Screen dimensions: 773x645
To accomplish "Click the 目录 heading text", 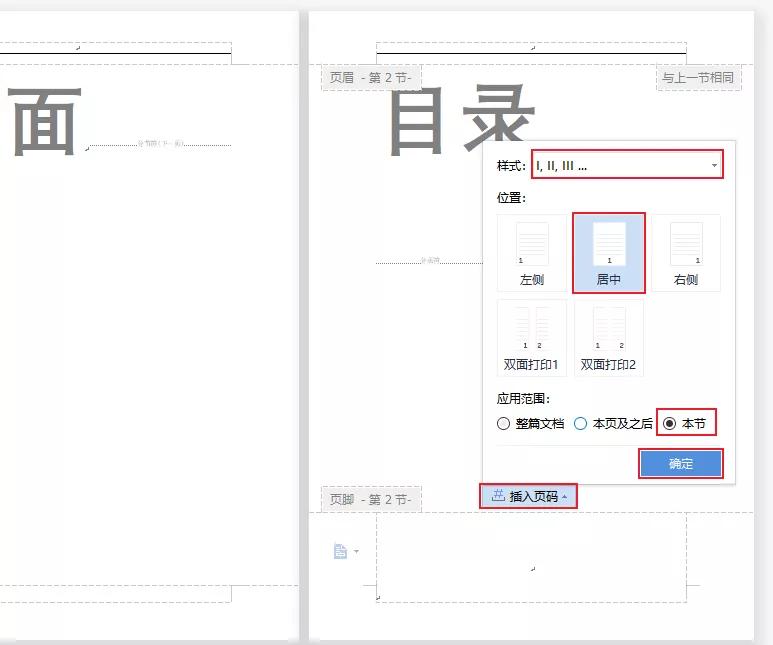I will pyautogui.click(x=462, y=119).
